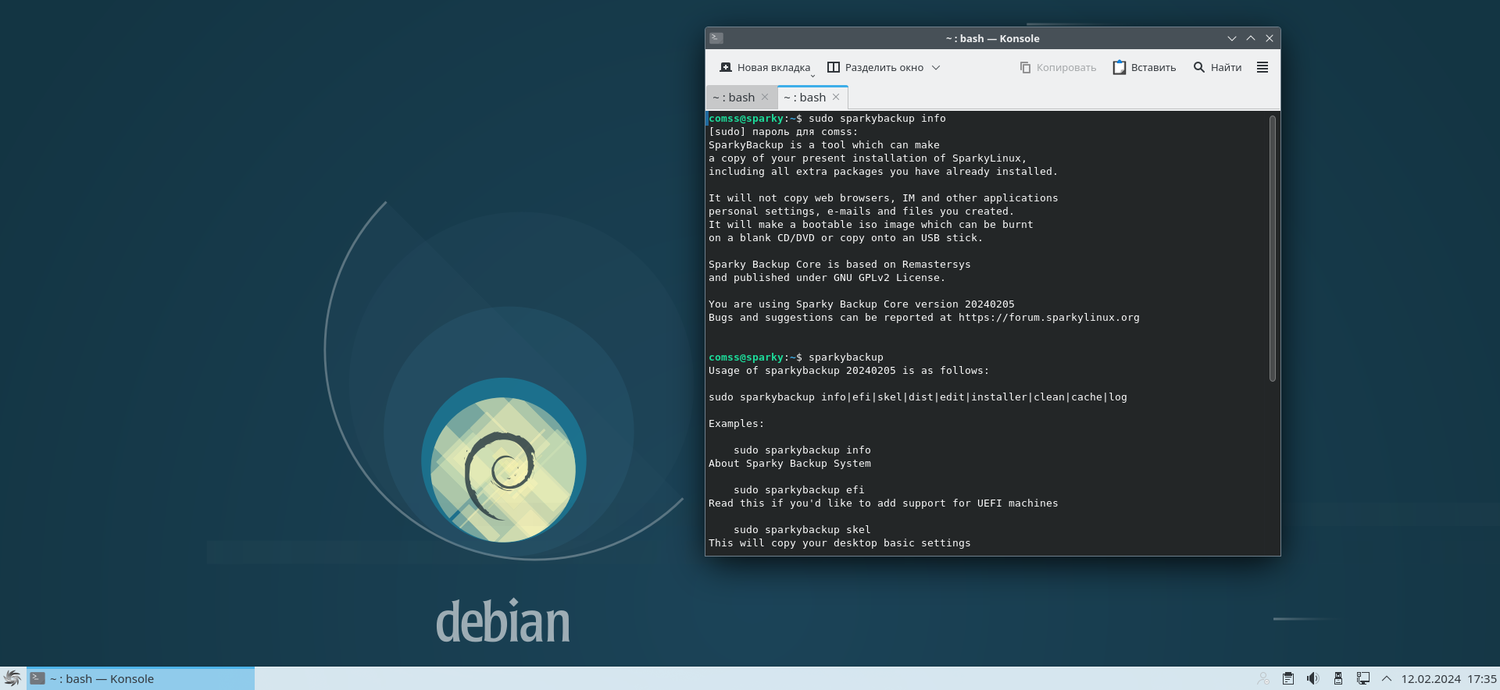Click the date and time clock
The width and height of the screenshot is (1500, 690).
point(1449,678)
